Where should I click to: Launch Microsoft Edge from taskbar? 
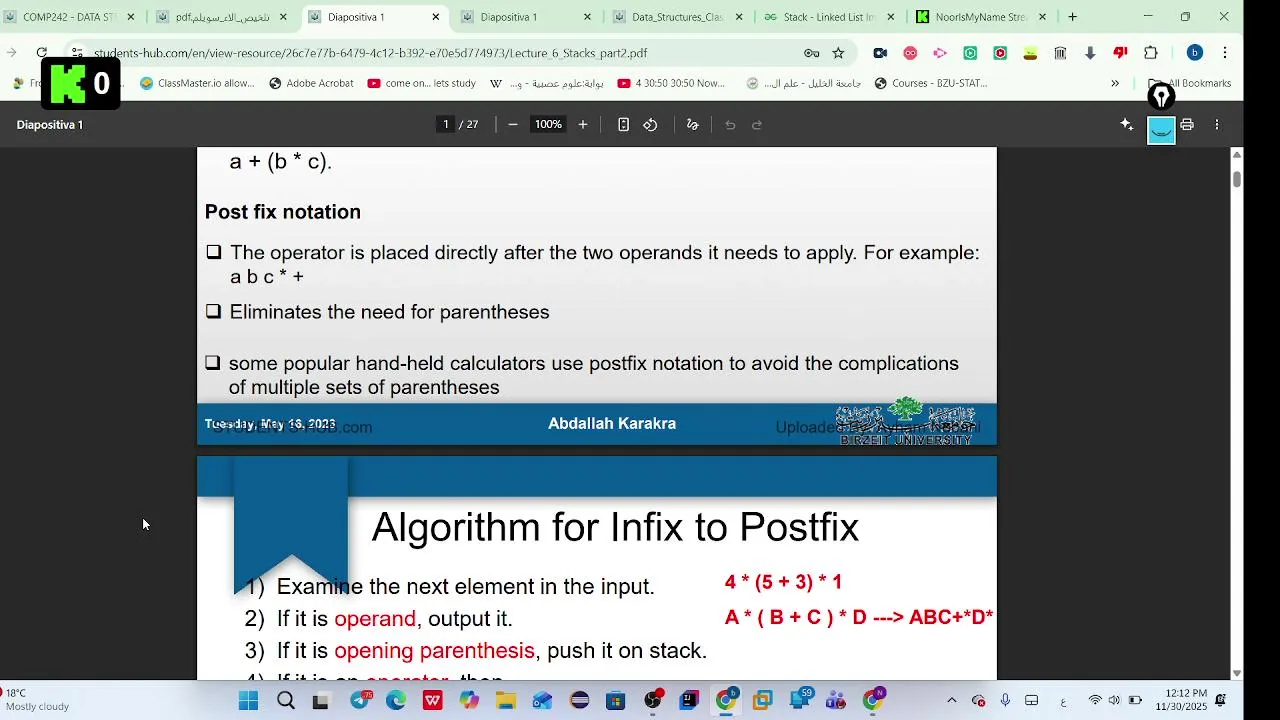[x=396, y=701]
